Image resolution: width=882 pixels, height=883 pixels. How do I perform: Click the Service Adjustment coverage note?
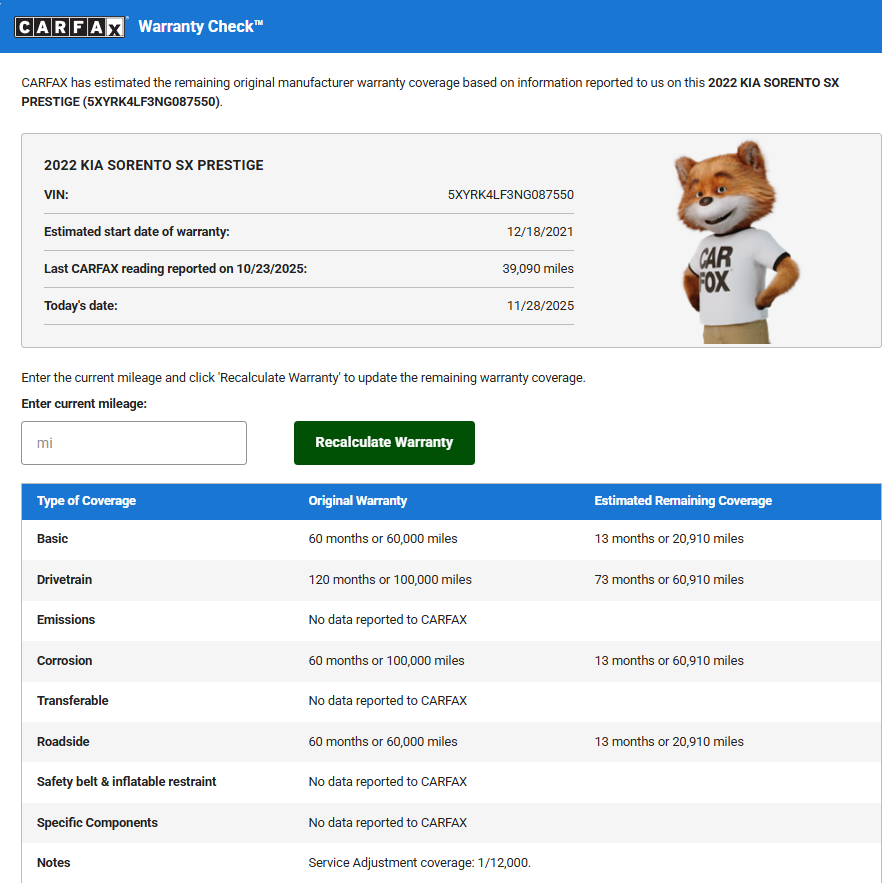420,863
